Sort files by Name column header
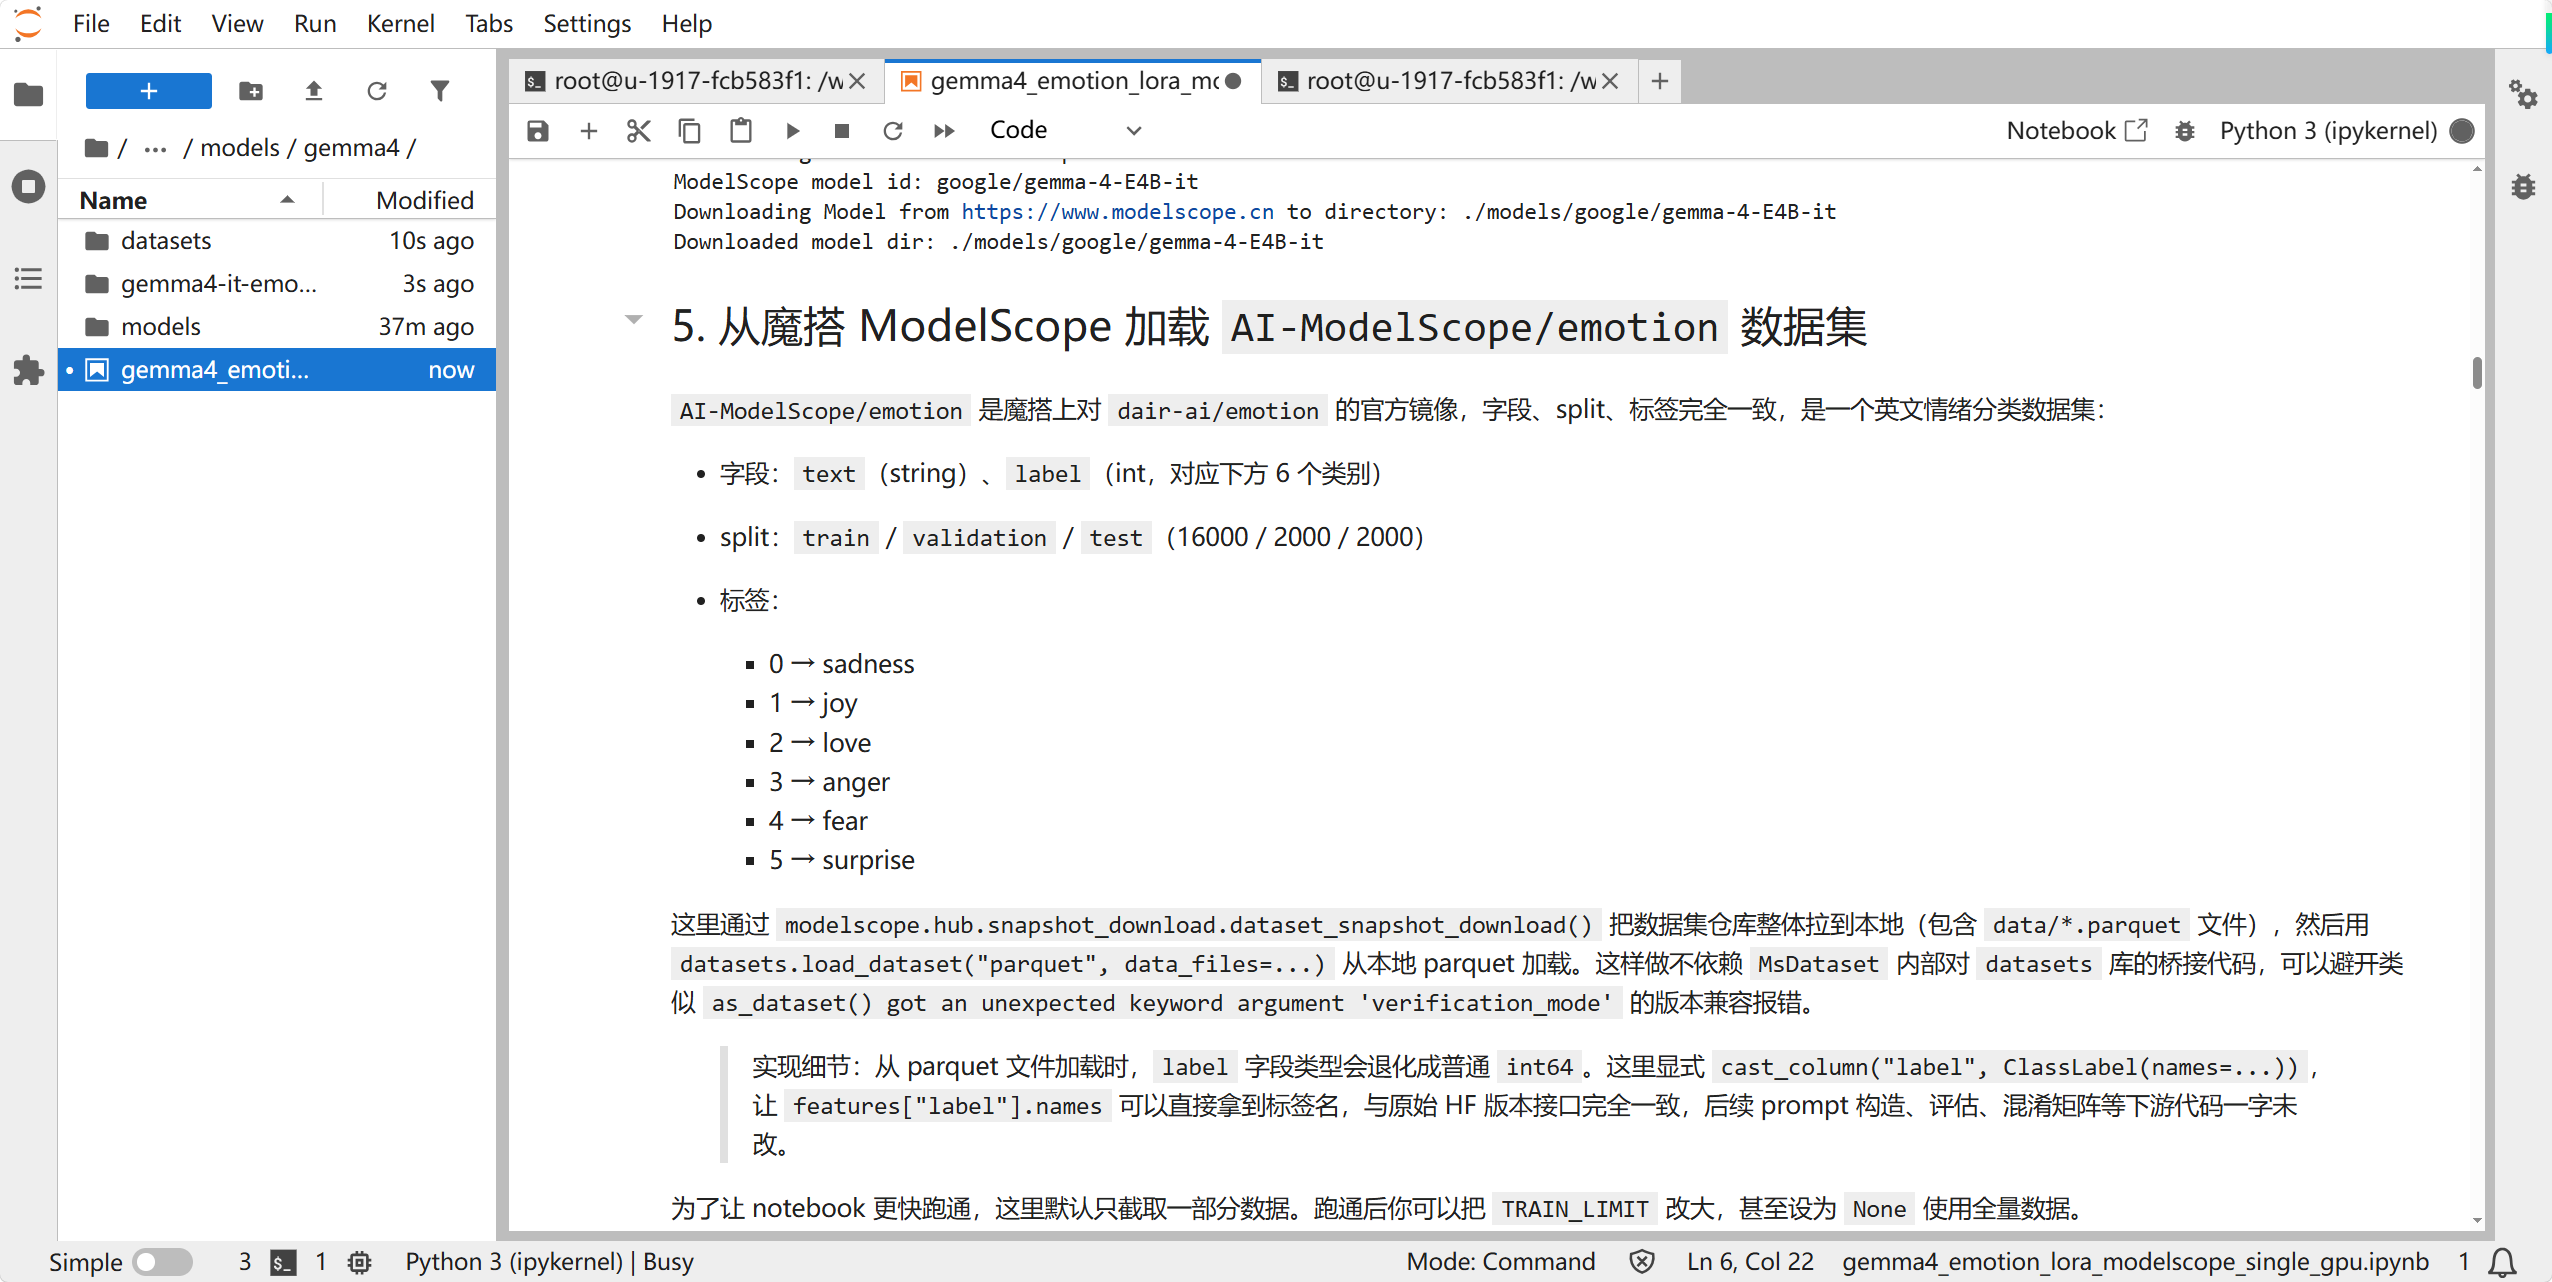Image resolution: width=2552 pixels, height=1282 pixels. 190,200
